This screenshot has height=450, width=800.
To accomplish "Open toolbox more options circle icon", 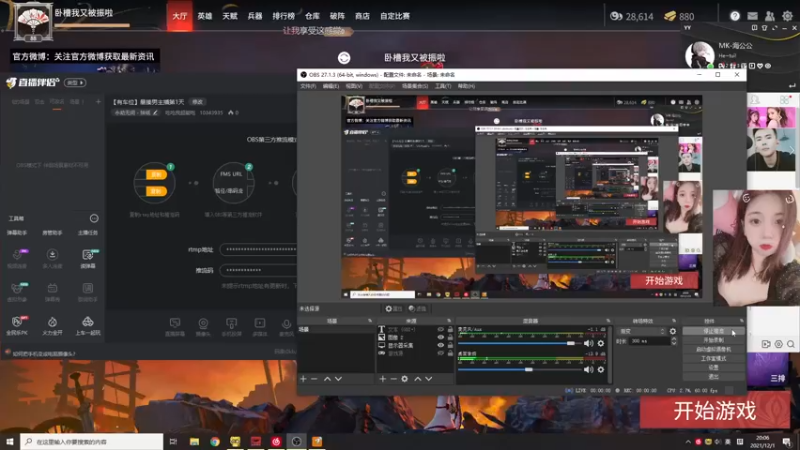I will pos(94,218).
